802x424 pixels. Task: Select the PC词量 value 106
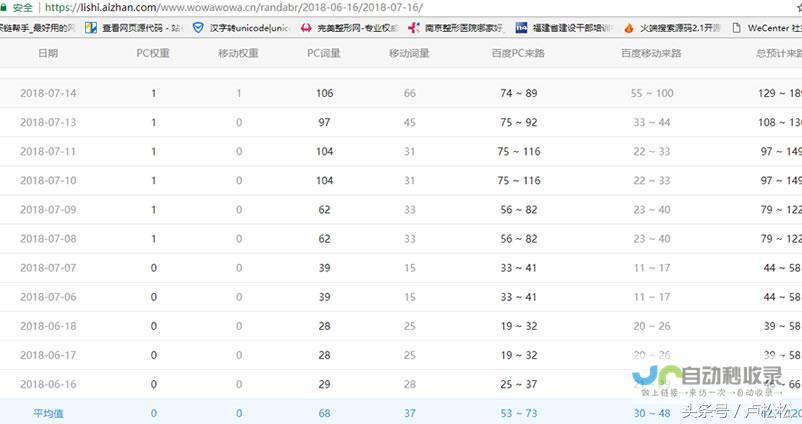click(x=324, y=93)
